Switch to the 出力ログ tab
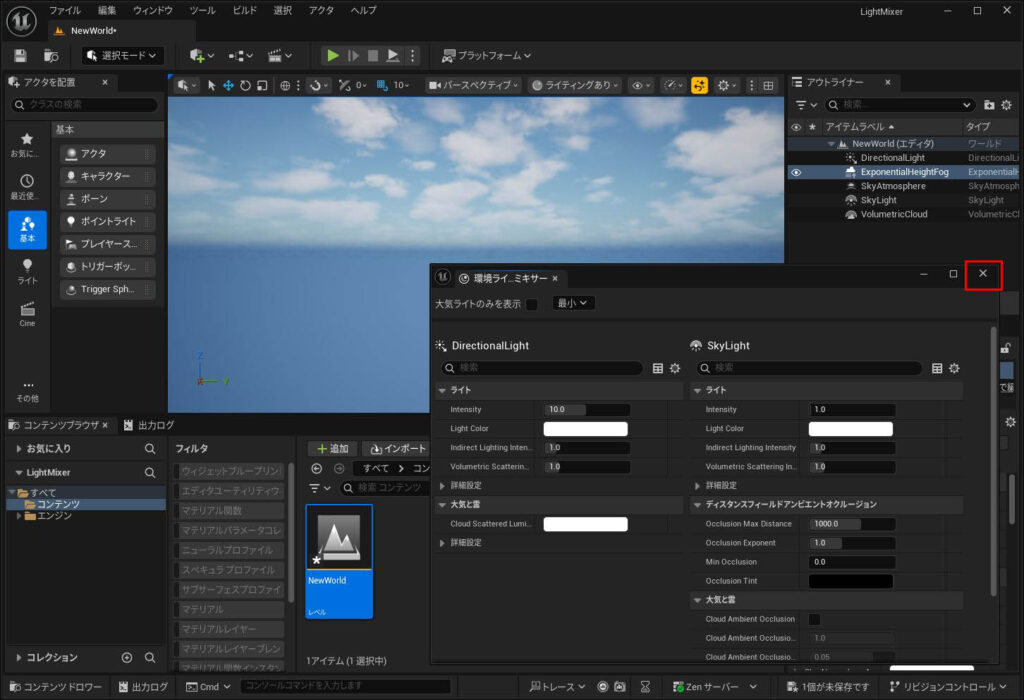This screenshot has width=1024, height=700. [148, 425]
